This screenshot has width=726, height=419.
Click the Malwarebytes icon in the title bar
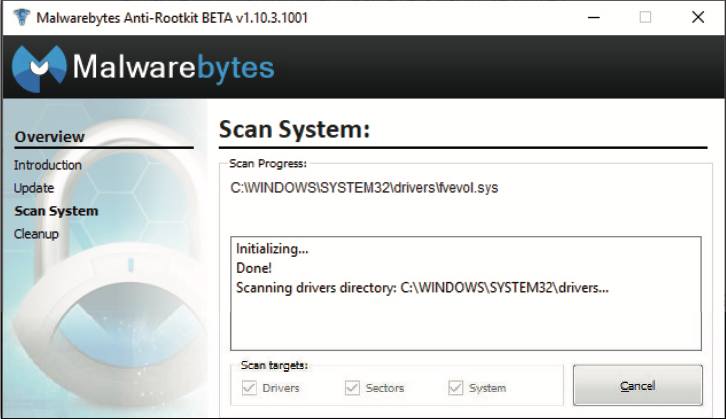click(18, 17)
